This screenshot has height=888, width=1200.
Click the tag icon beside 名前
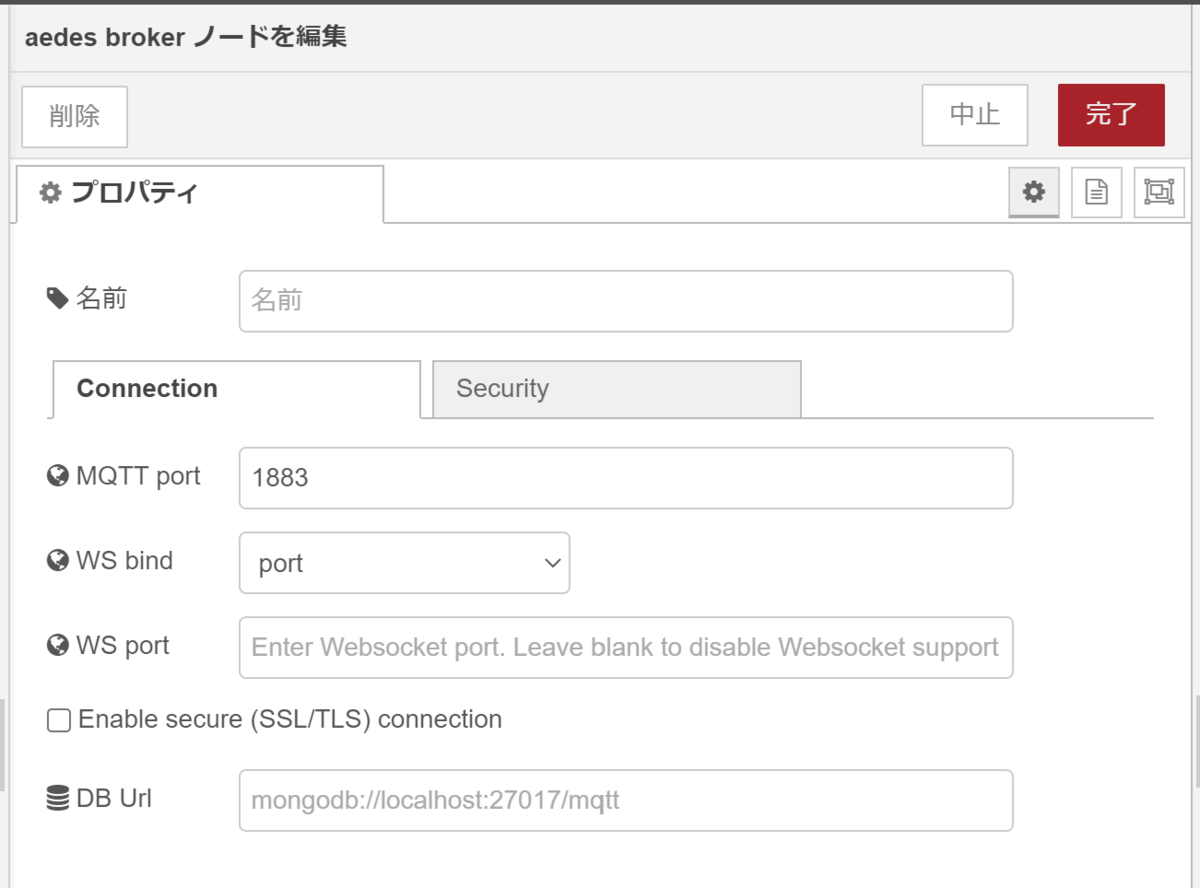pyautogui.click(x=58, y=297)
